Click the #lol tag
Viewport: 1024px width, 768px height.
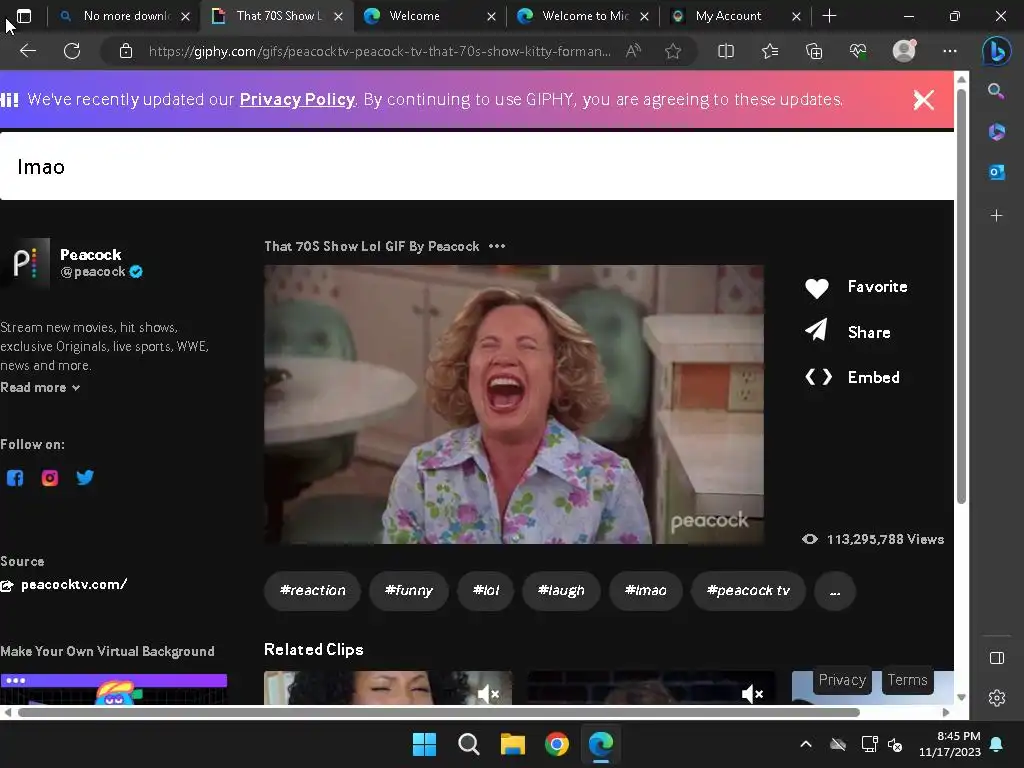486,591
